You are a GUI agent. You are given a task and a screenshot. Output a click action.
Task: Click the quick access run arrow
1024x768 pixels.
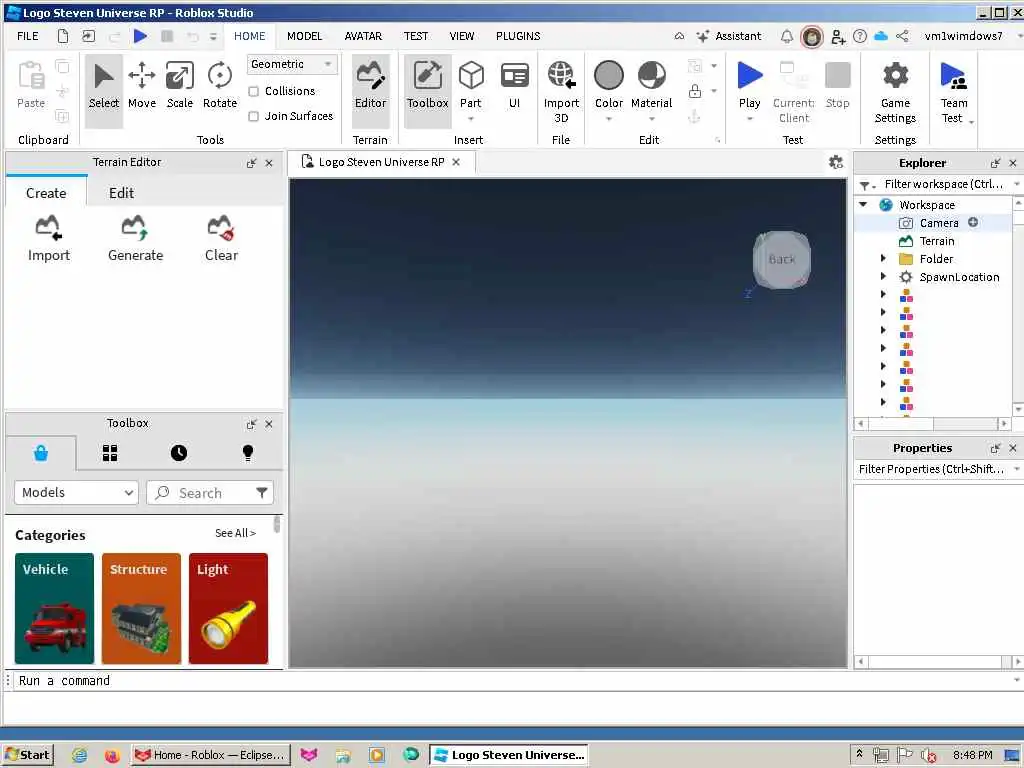[x=140, y=36]
